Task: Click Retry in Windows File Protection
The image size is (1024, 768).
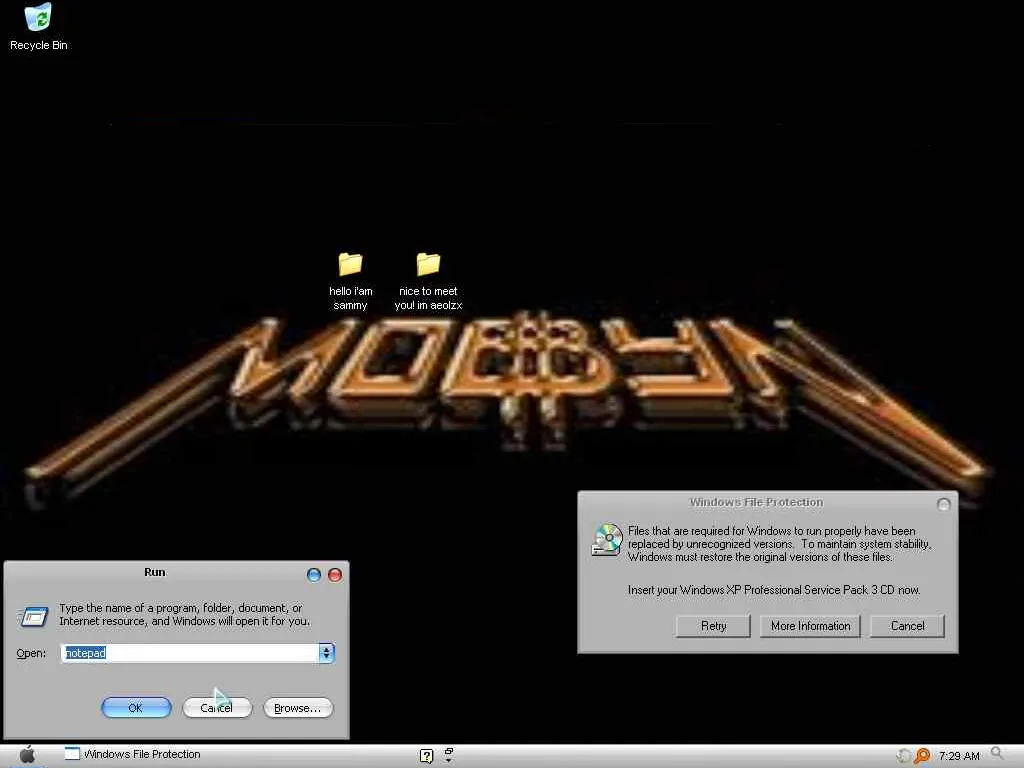Action: [713, 626]
